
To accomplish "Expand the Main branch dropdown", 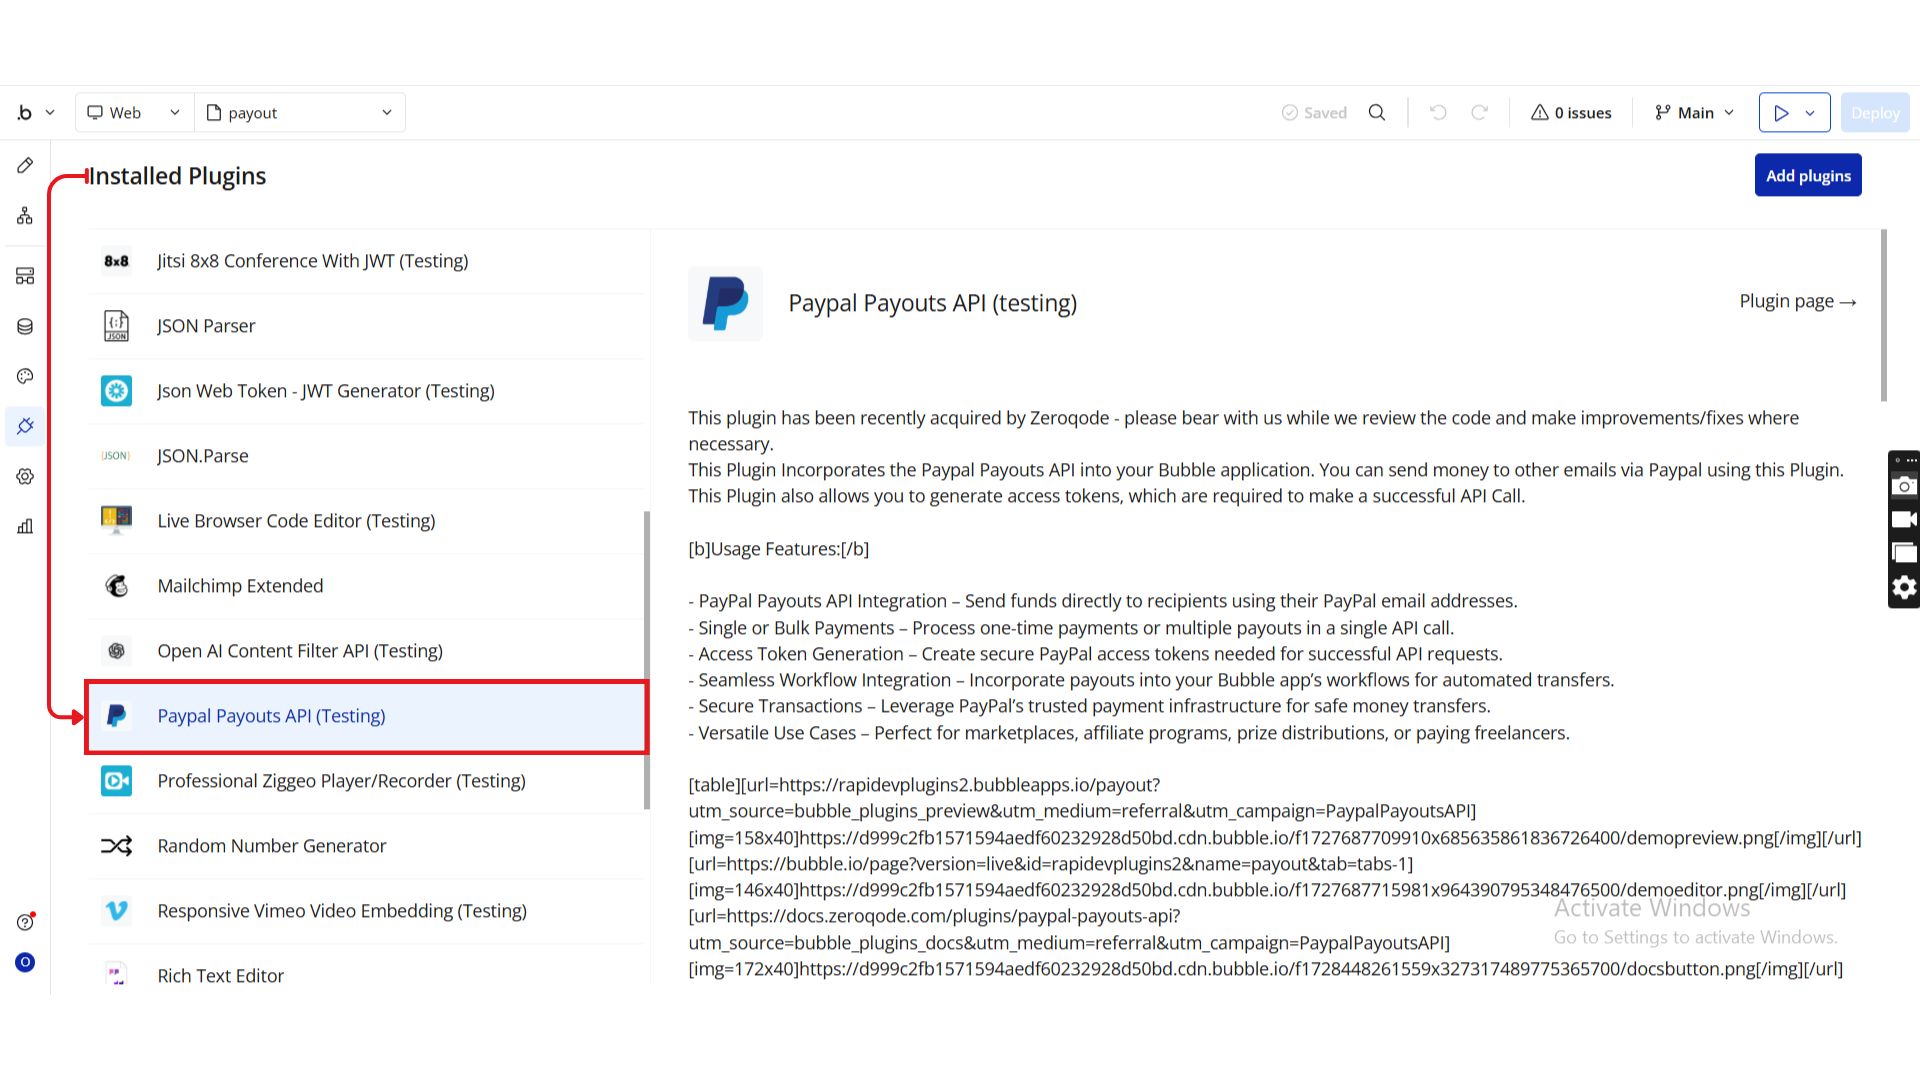I will (x=1694, y=113).
